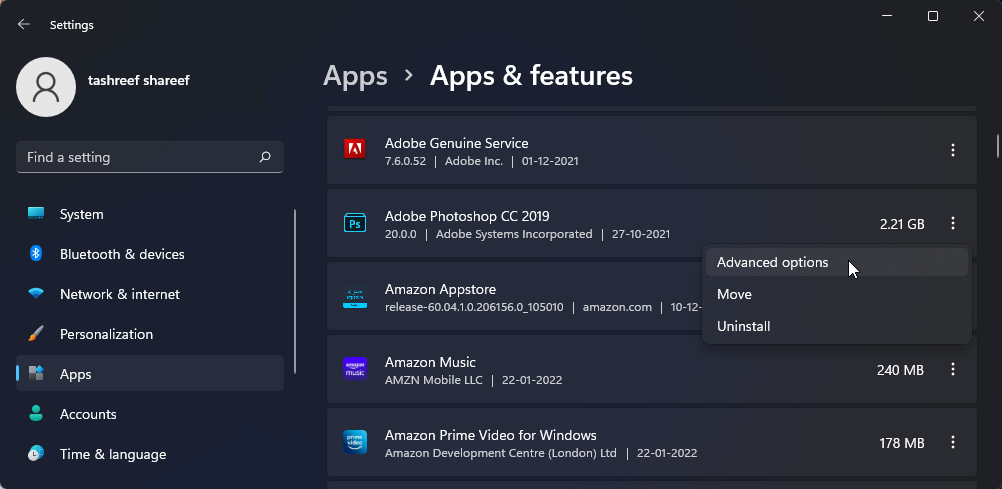Open Personalization settings

pyautogui.click(x=150, y=334)
